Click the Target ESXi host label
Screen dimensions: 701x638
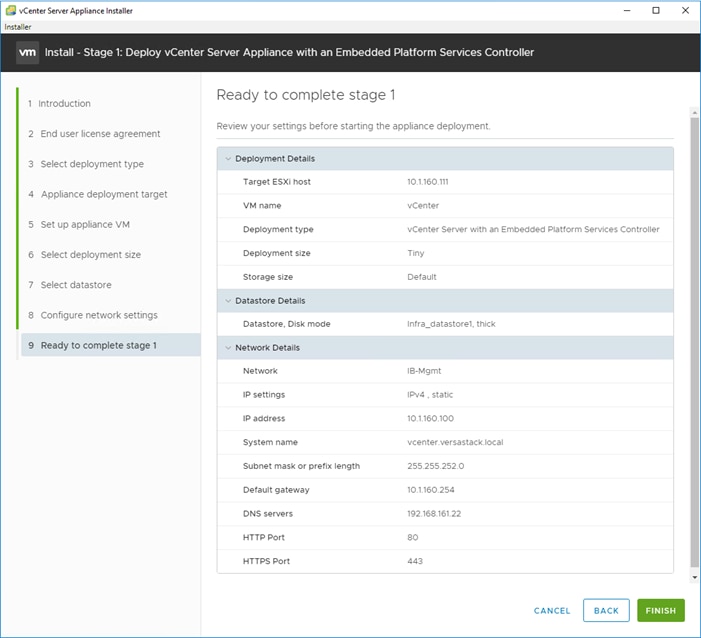pyautogui.click(x=277, y=182)
